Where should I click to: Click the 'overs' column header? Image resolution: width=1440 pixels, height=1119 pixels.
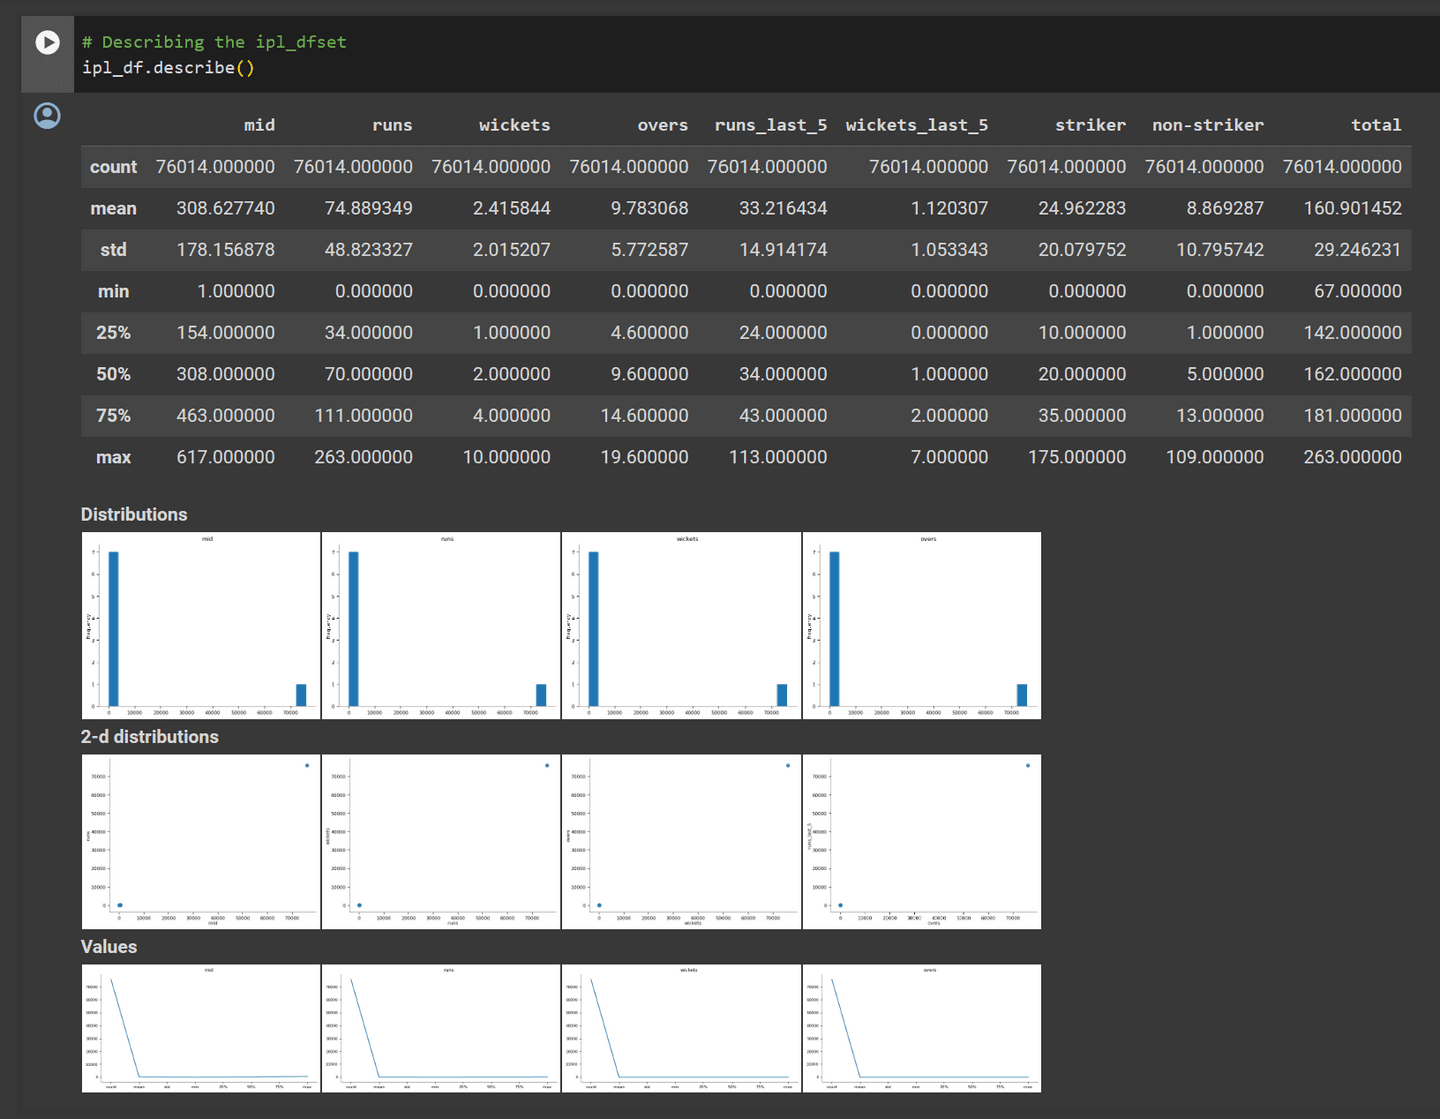click(663, 125)
